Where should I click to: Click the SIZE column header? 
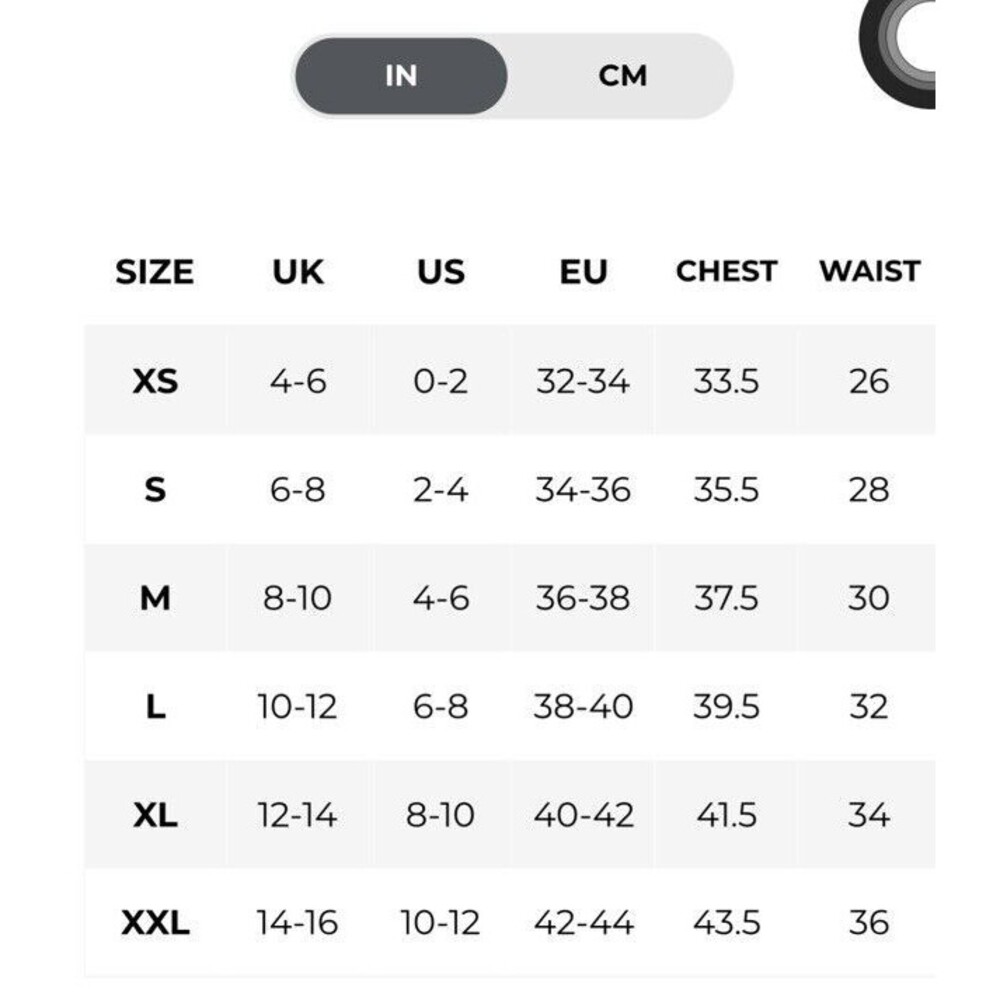154,272
